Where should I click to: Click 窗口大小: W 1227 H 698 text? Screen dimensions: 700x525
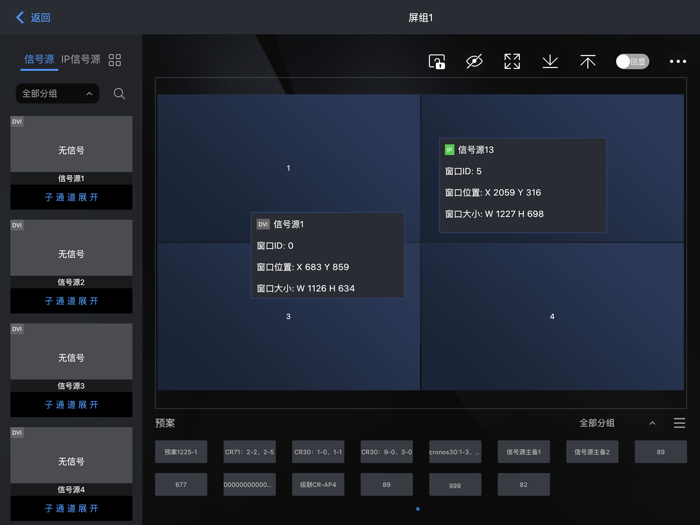(494, 214)
